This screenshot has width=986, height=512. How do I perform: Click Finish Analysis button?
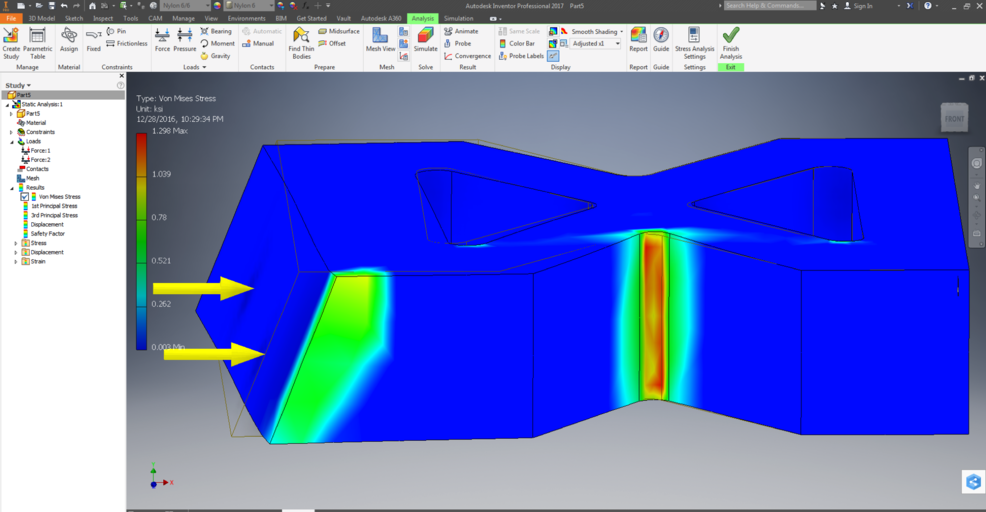[731, 40]
